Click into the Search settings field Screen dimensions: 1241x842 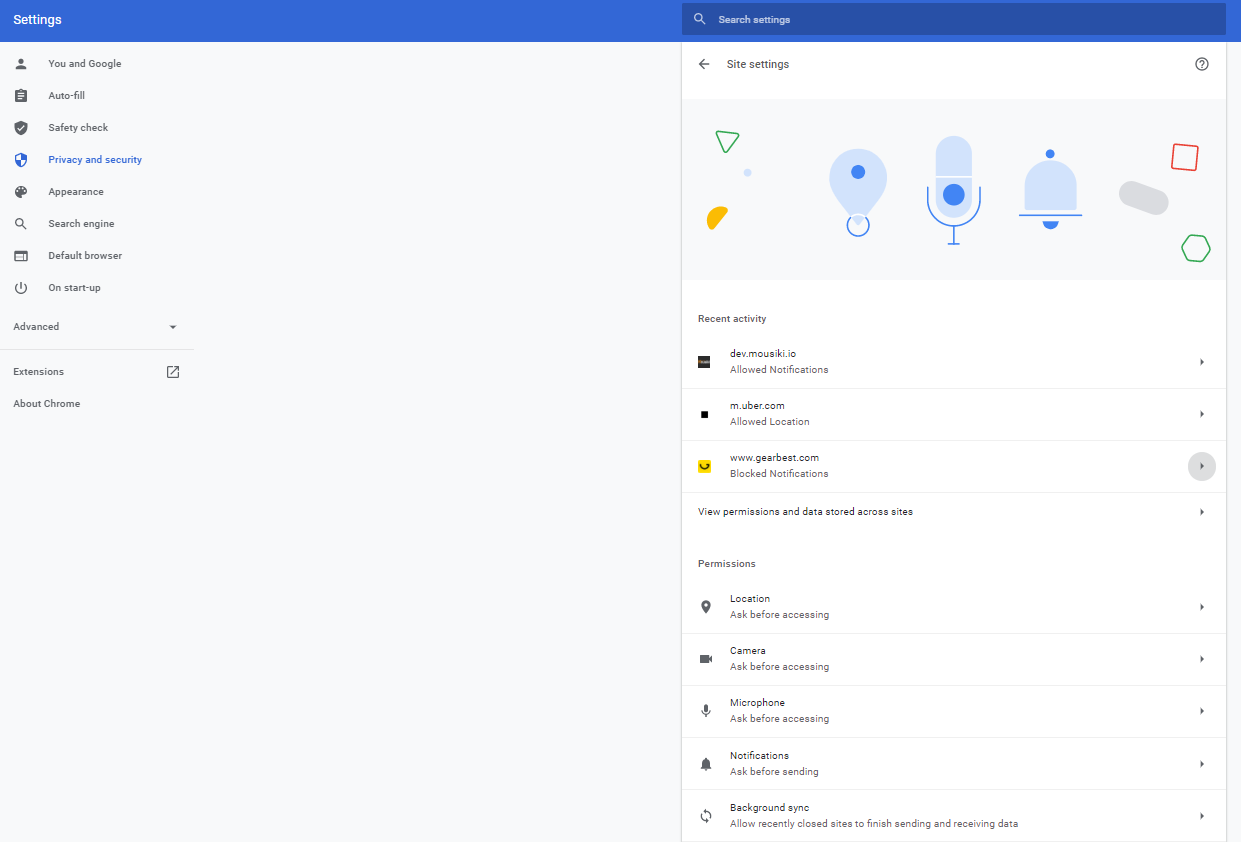click(954, 19)
